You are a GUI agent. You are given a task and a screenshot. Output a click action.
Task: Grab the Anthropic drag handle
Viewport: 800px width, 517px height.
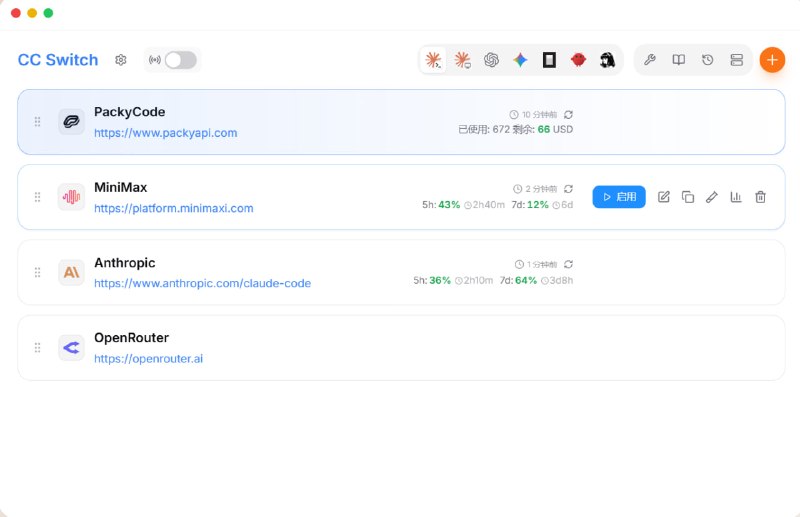[x=37, y=272]
